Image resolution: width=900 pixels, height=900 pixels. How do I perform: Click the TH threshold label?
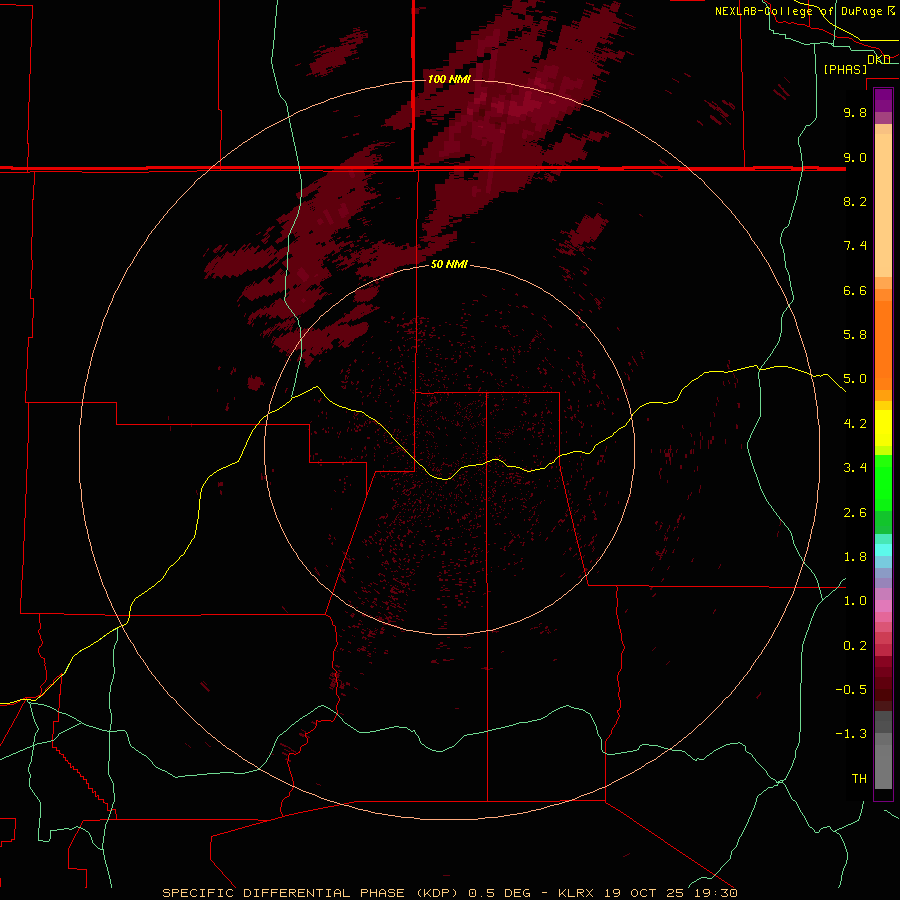859,779
